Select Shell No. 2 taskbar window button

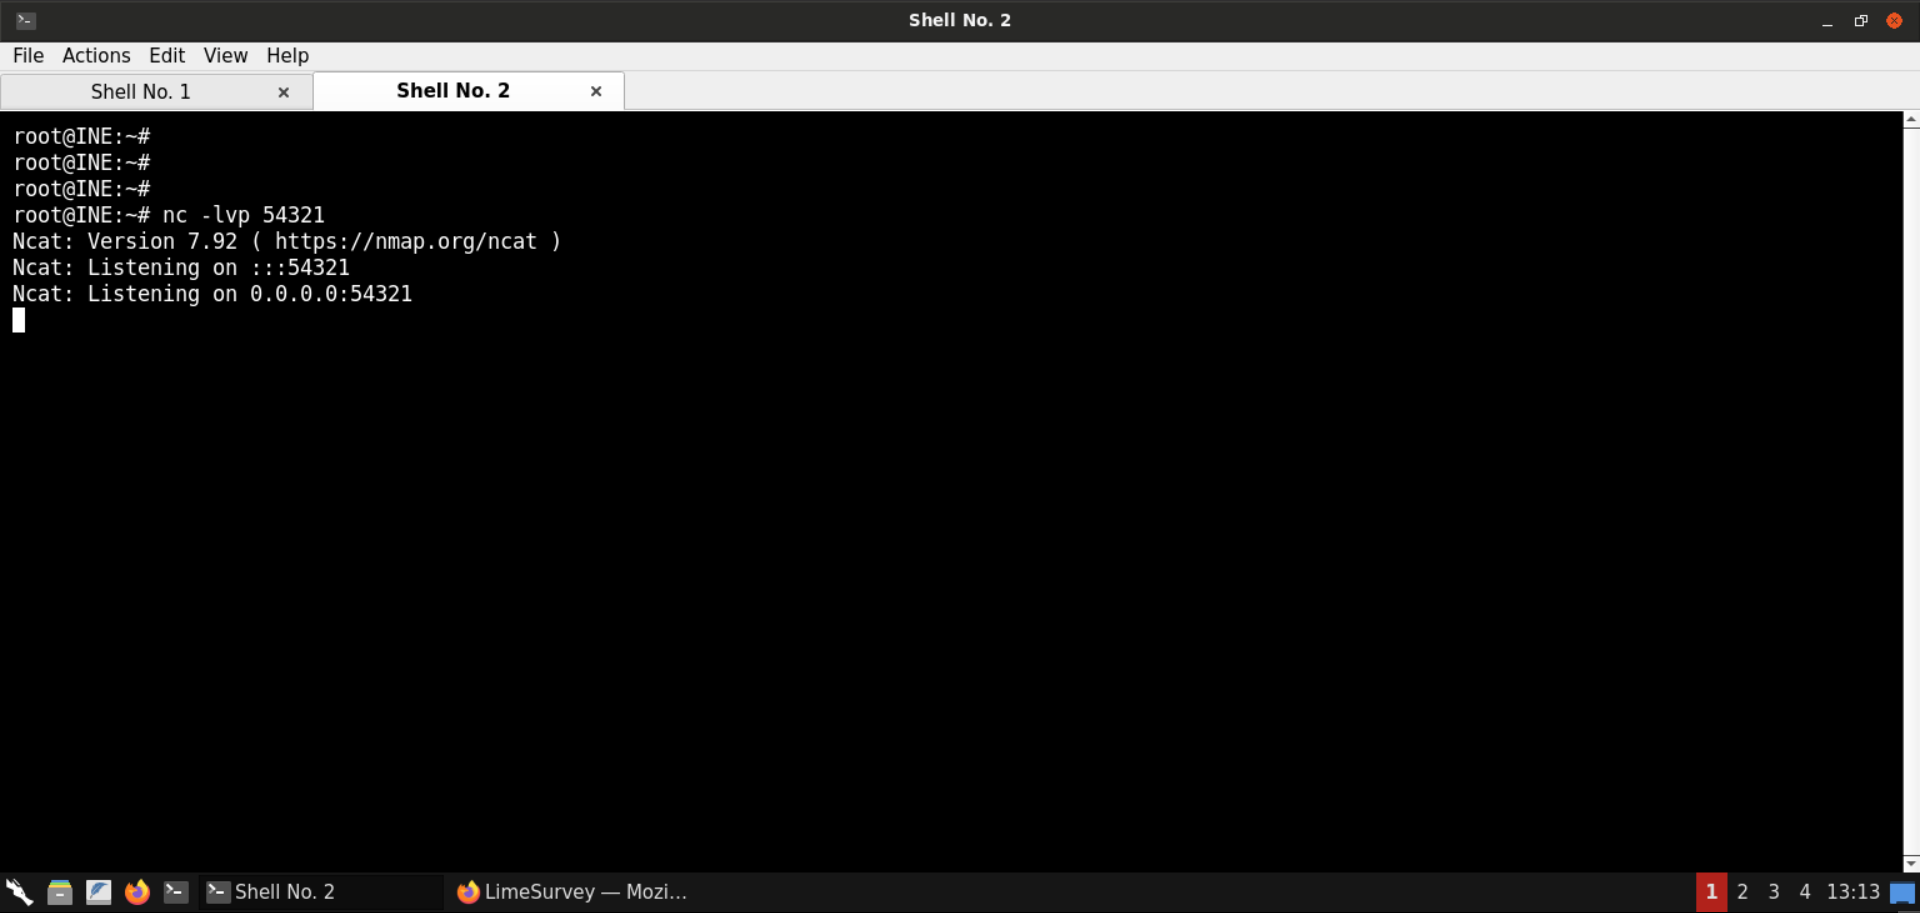321,892
